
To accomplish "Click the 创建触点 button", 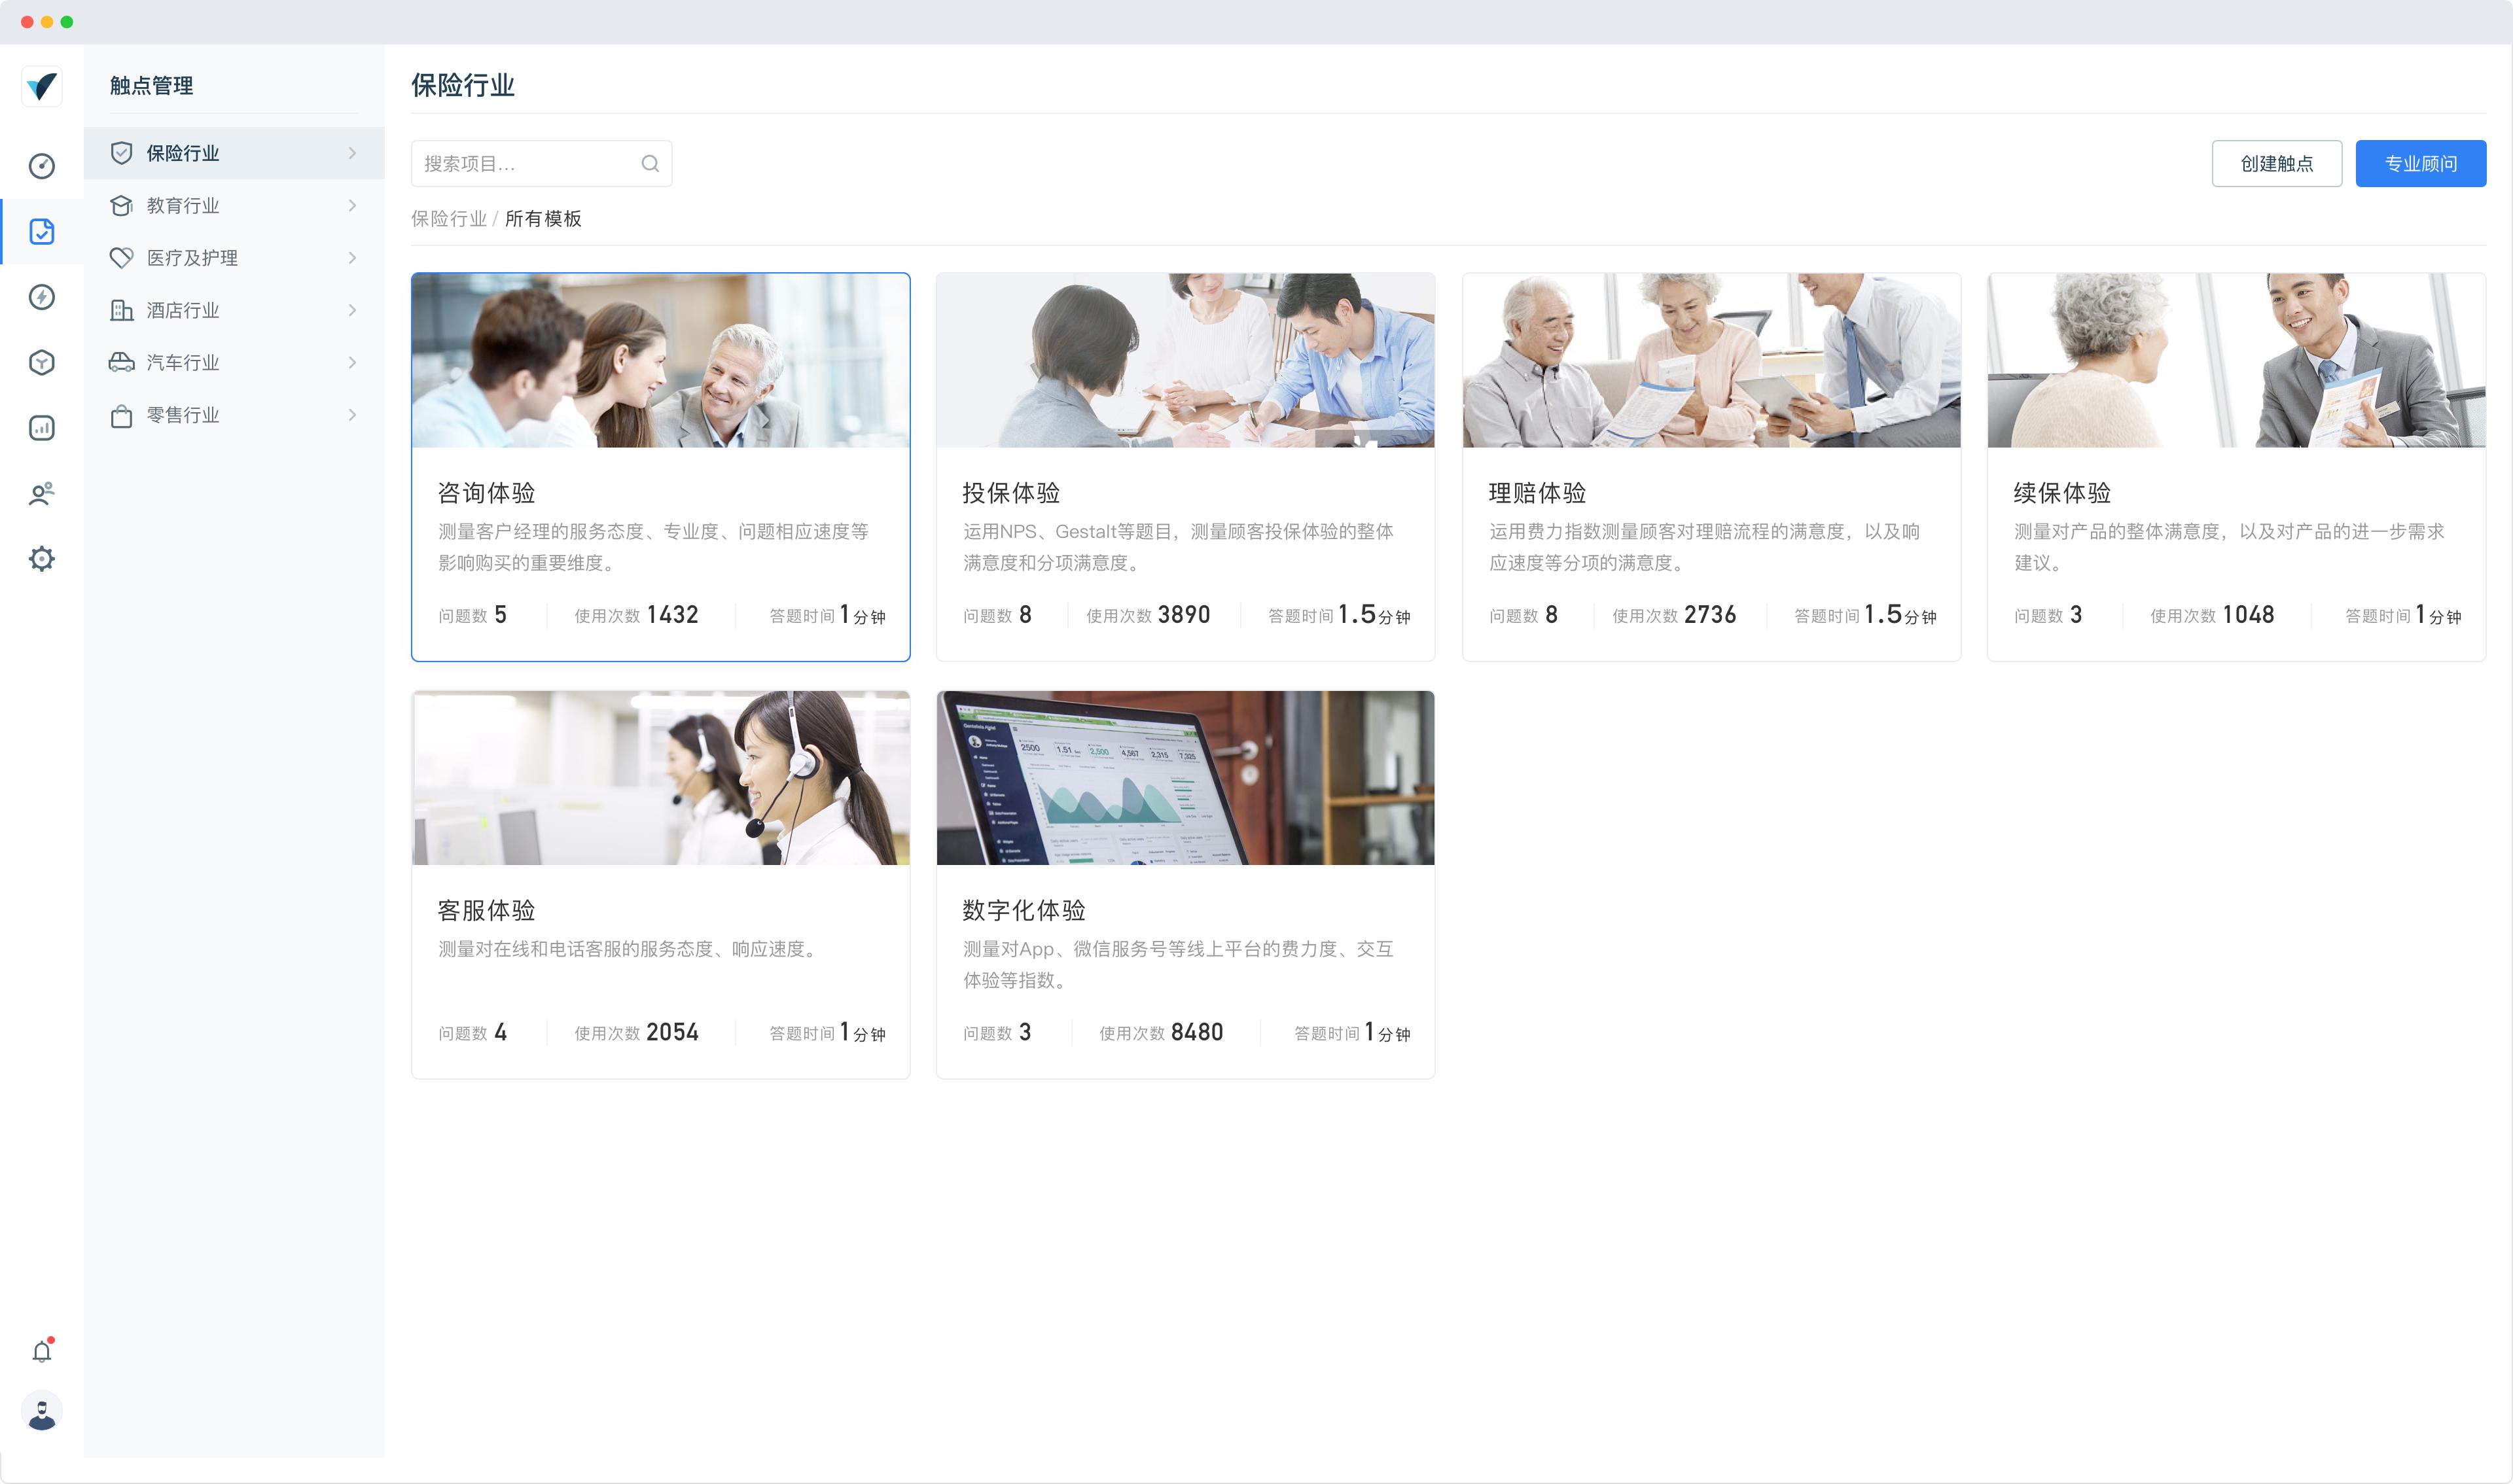I will click(x=2275, y=164).
